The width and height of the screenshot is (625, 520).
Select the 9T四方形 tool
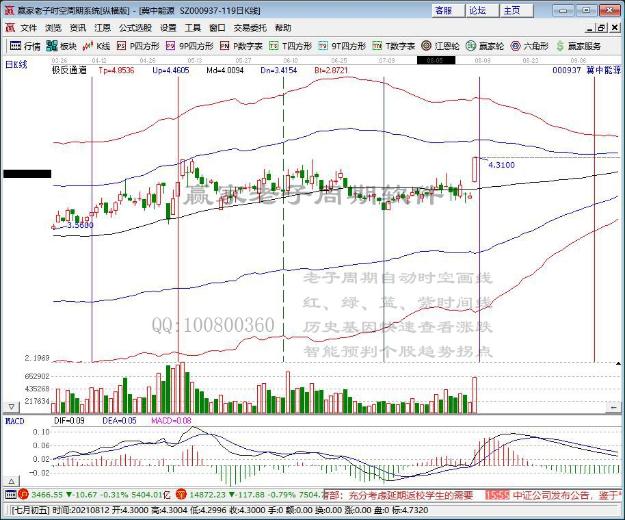pyautogui.click(x=342, y=46)
